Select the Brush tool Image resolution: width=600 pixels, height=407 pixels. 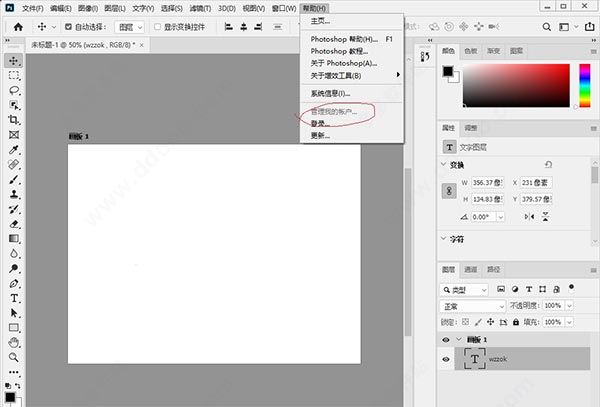tap(14, 179)
